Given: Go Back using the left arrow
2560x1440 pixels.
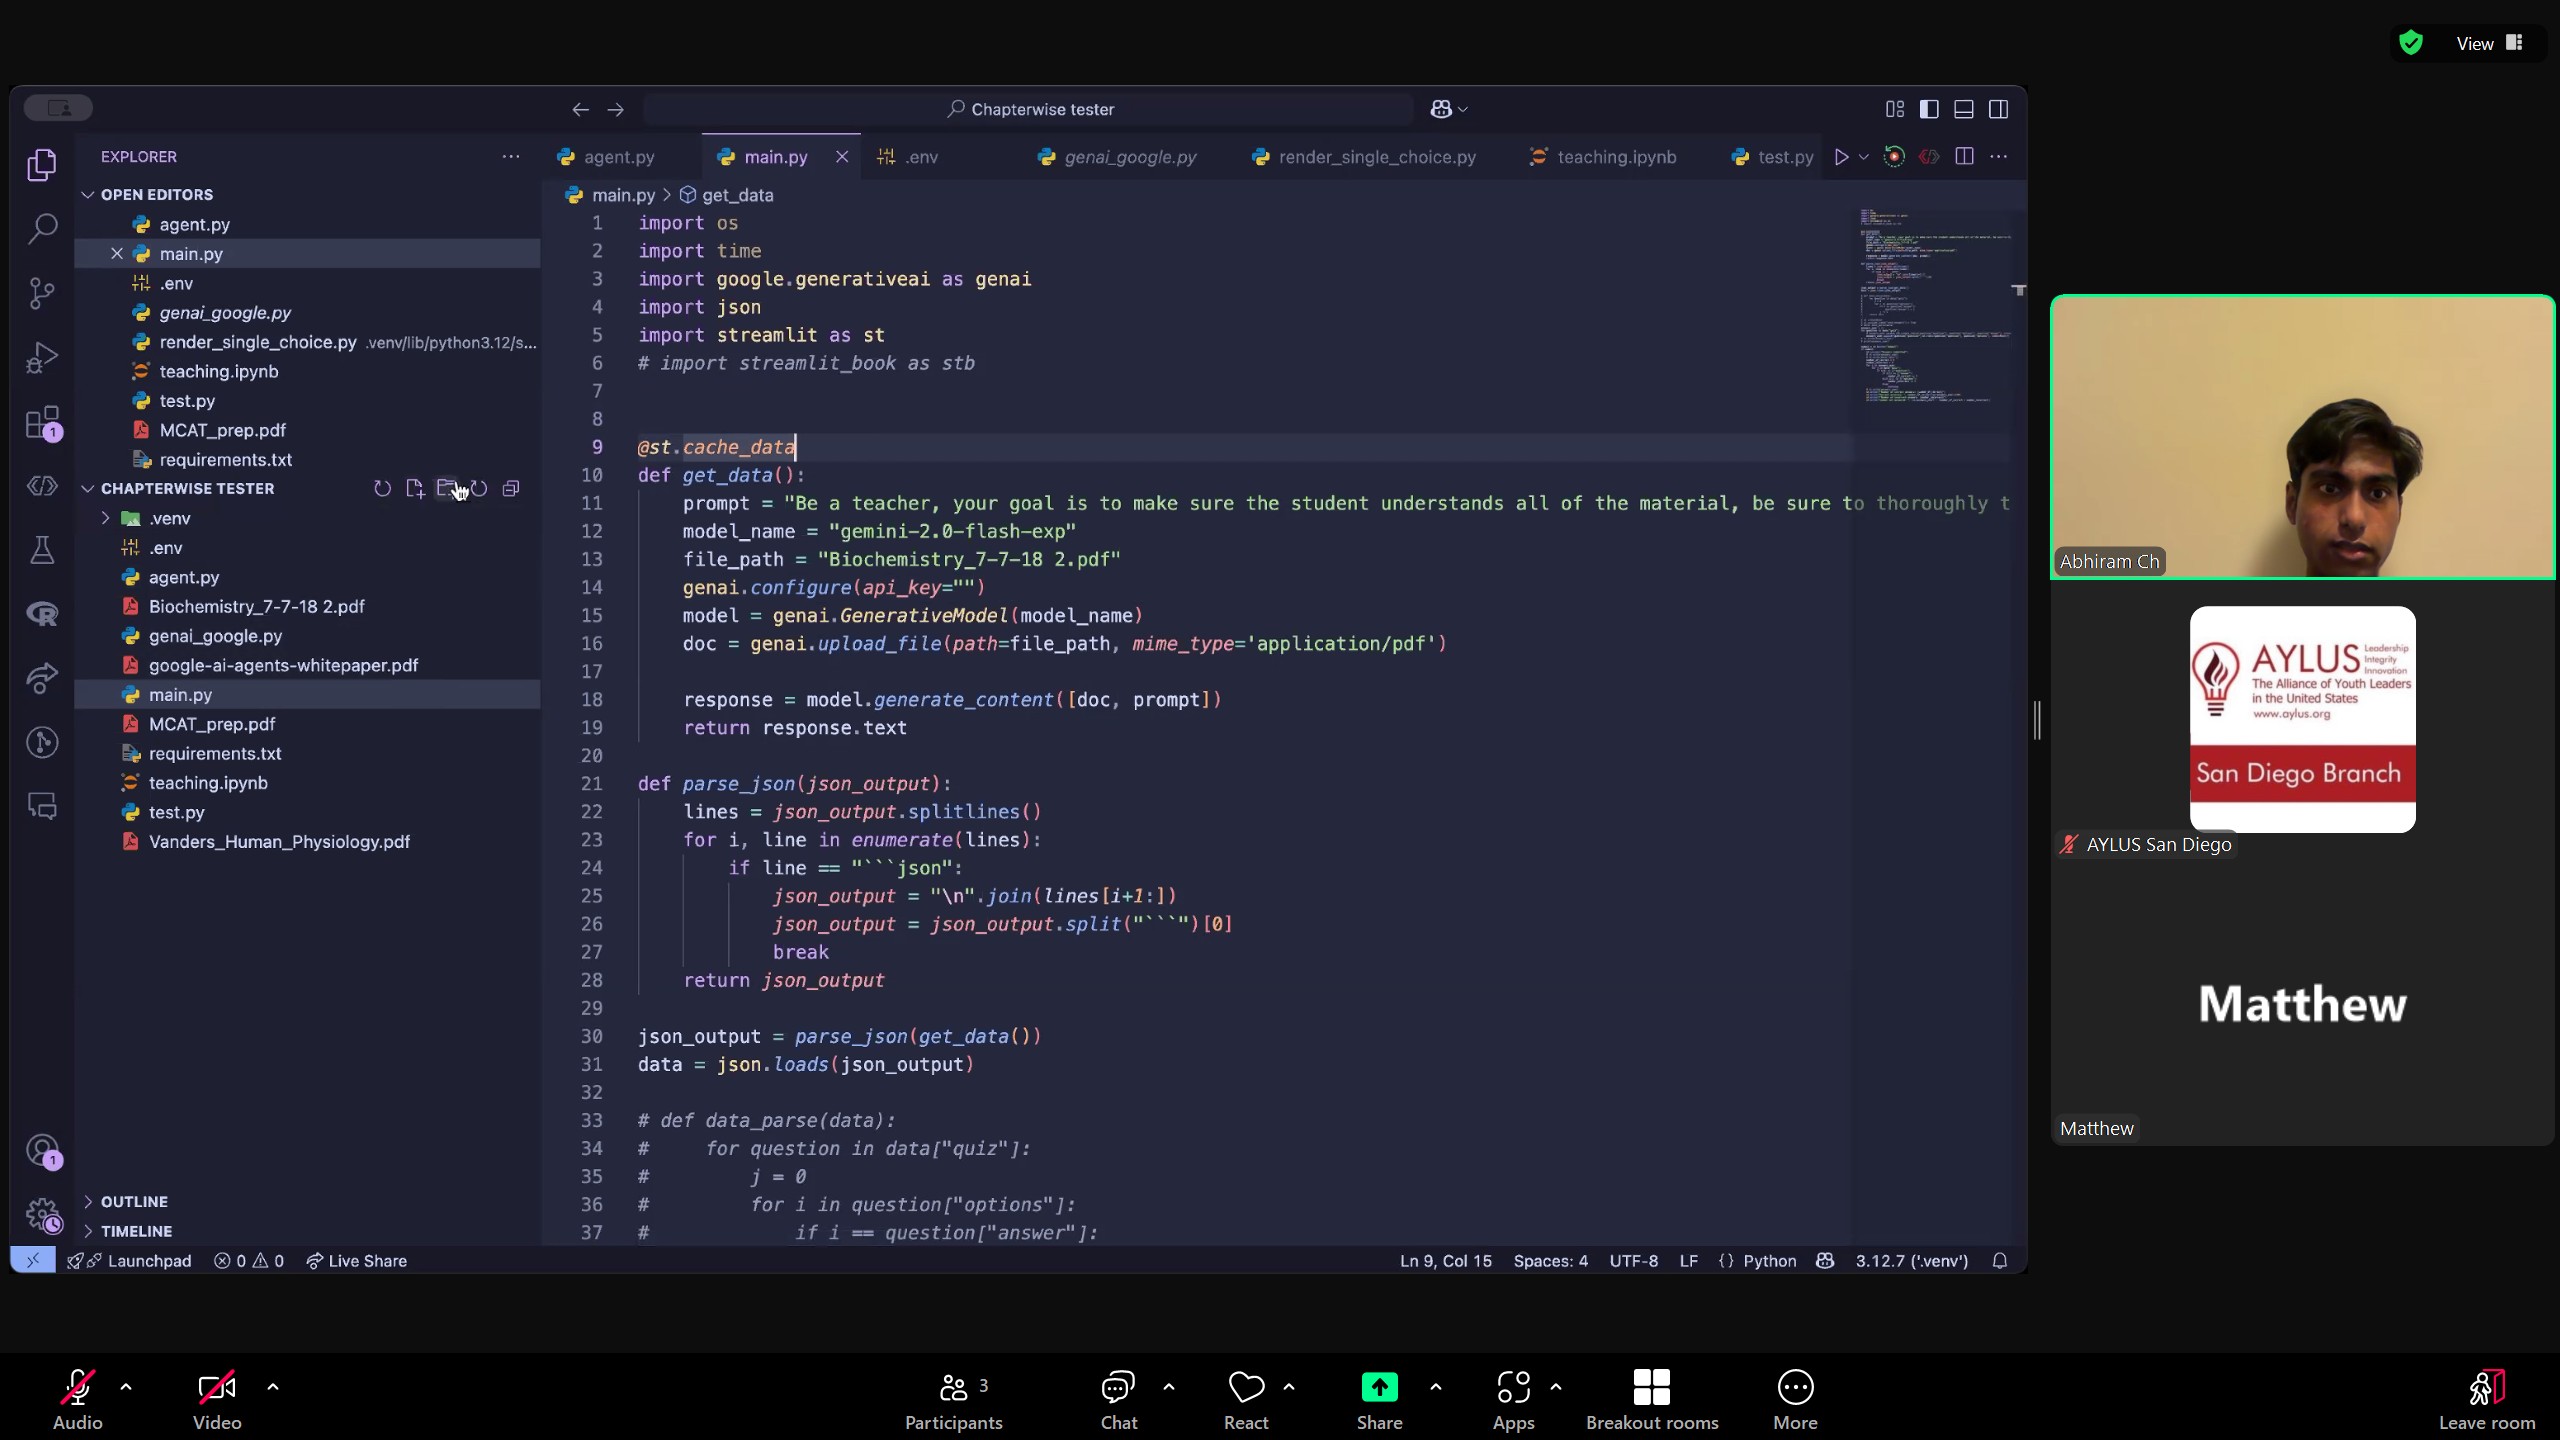Looking at the screenshot, I should (580, 109).
